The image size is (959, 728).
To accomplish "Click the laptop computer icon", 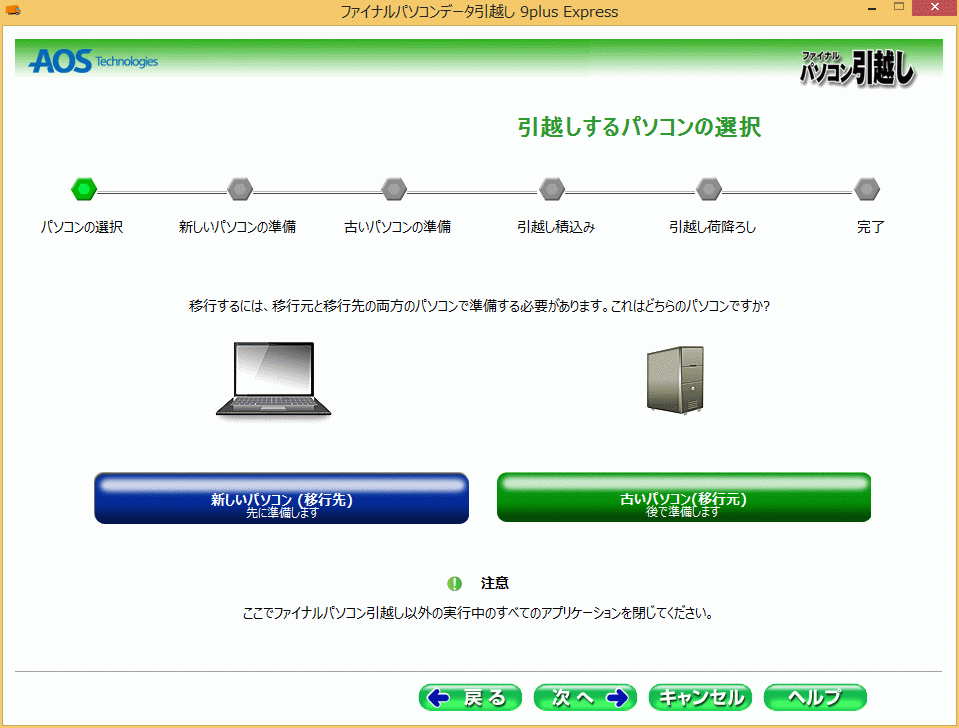I will [273, 379].
